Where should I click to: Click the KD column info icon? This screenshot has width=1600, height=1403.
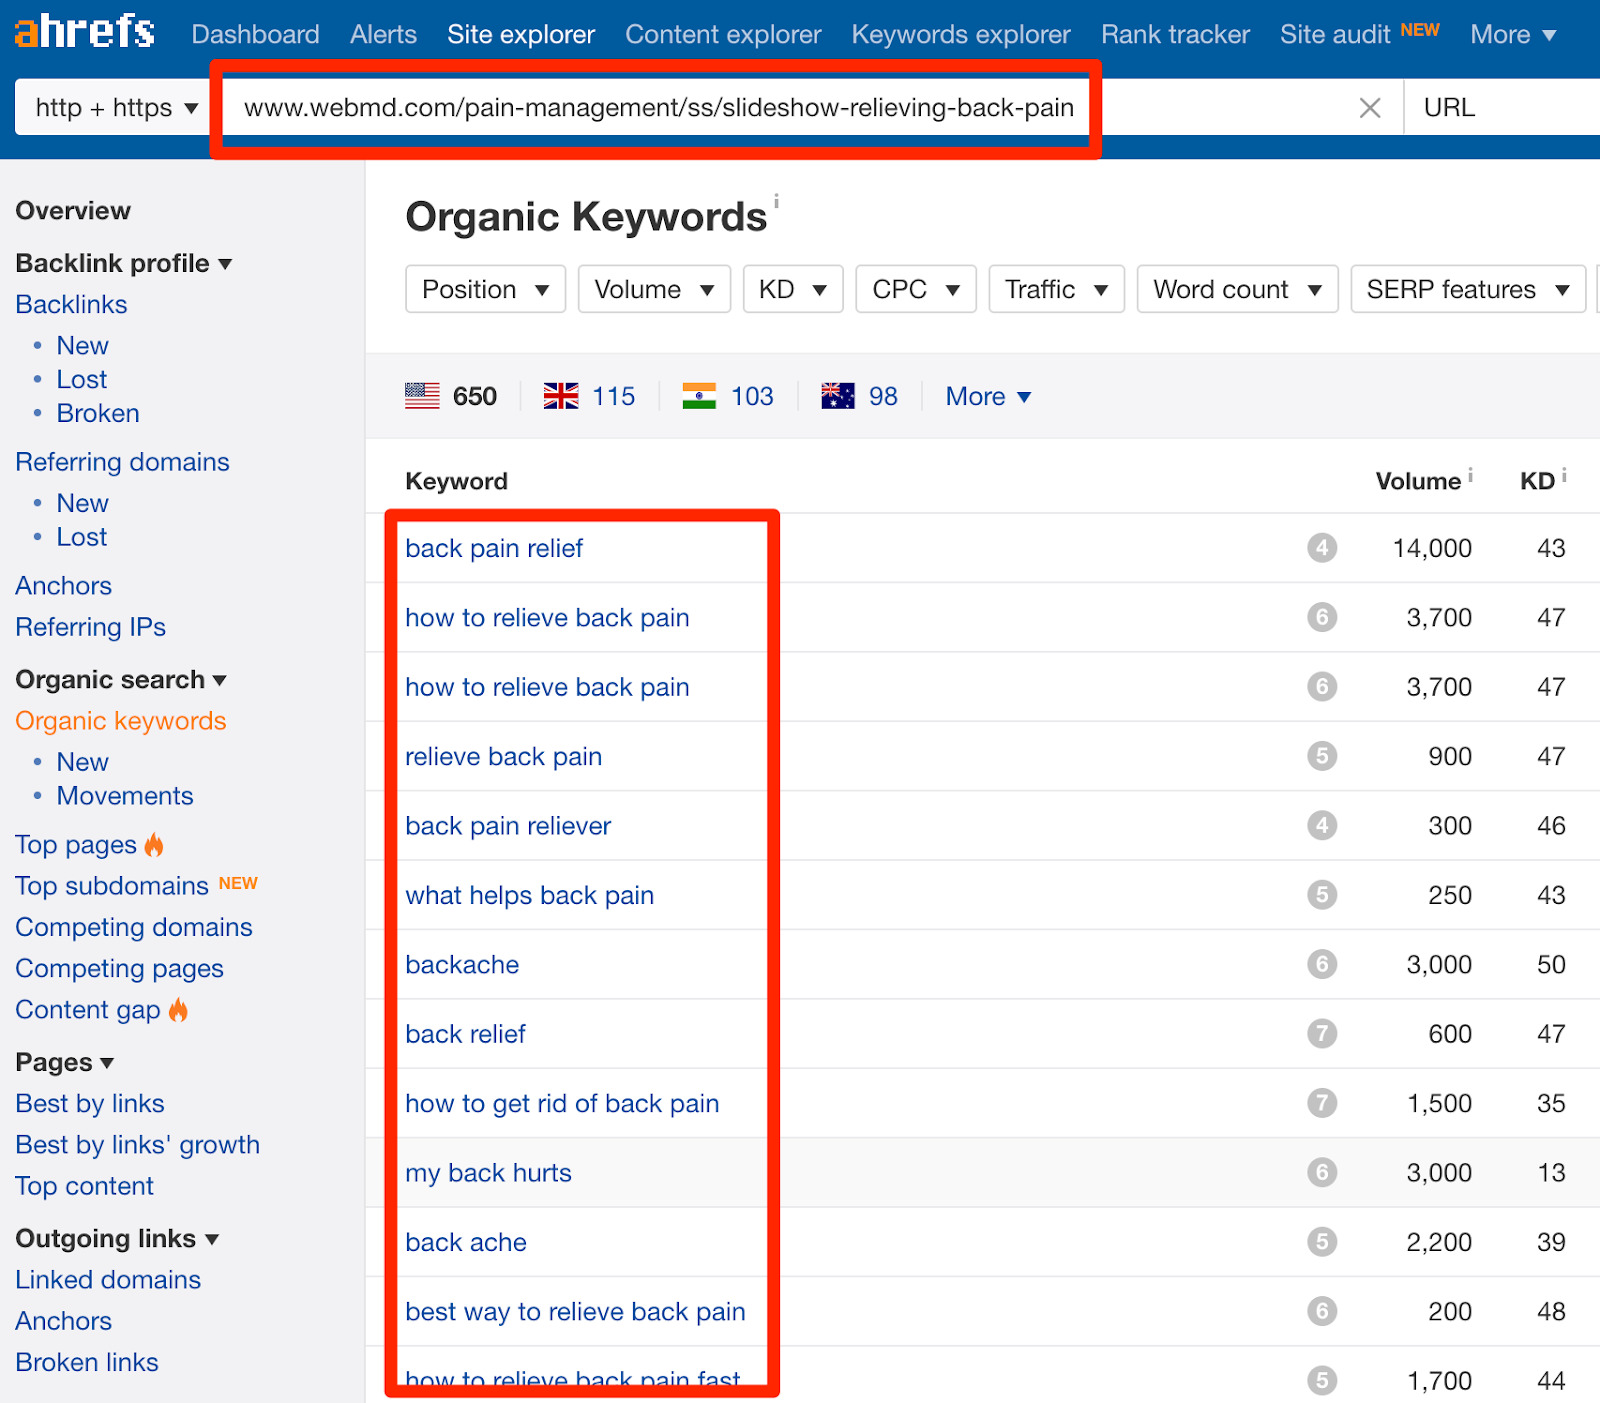[1564, 475]
